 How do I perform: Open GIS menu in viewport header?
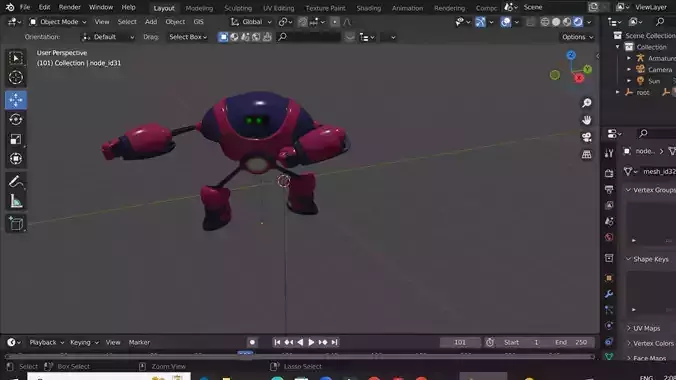click(x=198, y=22)
